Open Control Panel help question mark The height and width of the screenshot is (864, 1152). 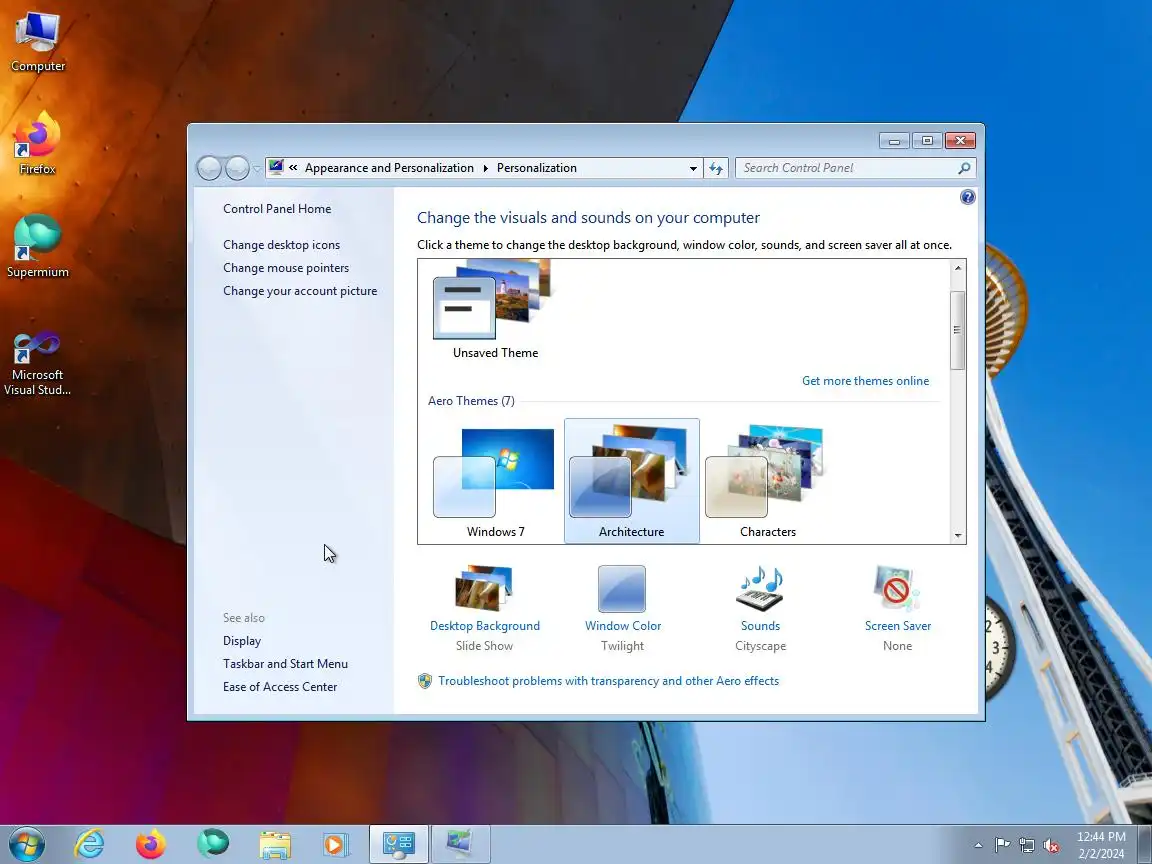[968, 197]
